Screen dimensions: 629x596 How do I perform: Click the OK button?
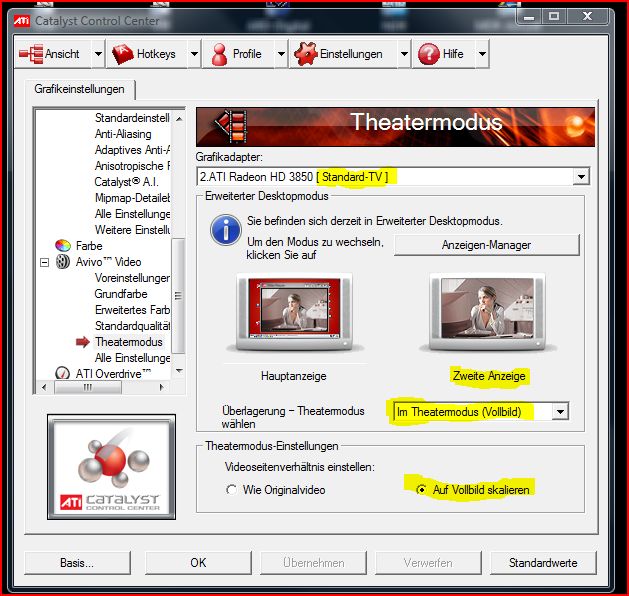click(198, 563)
